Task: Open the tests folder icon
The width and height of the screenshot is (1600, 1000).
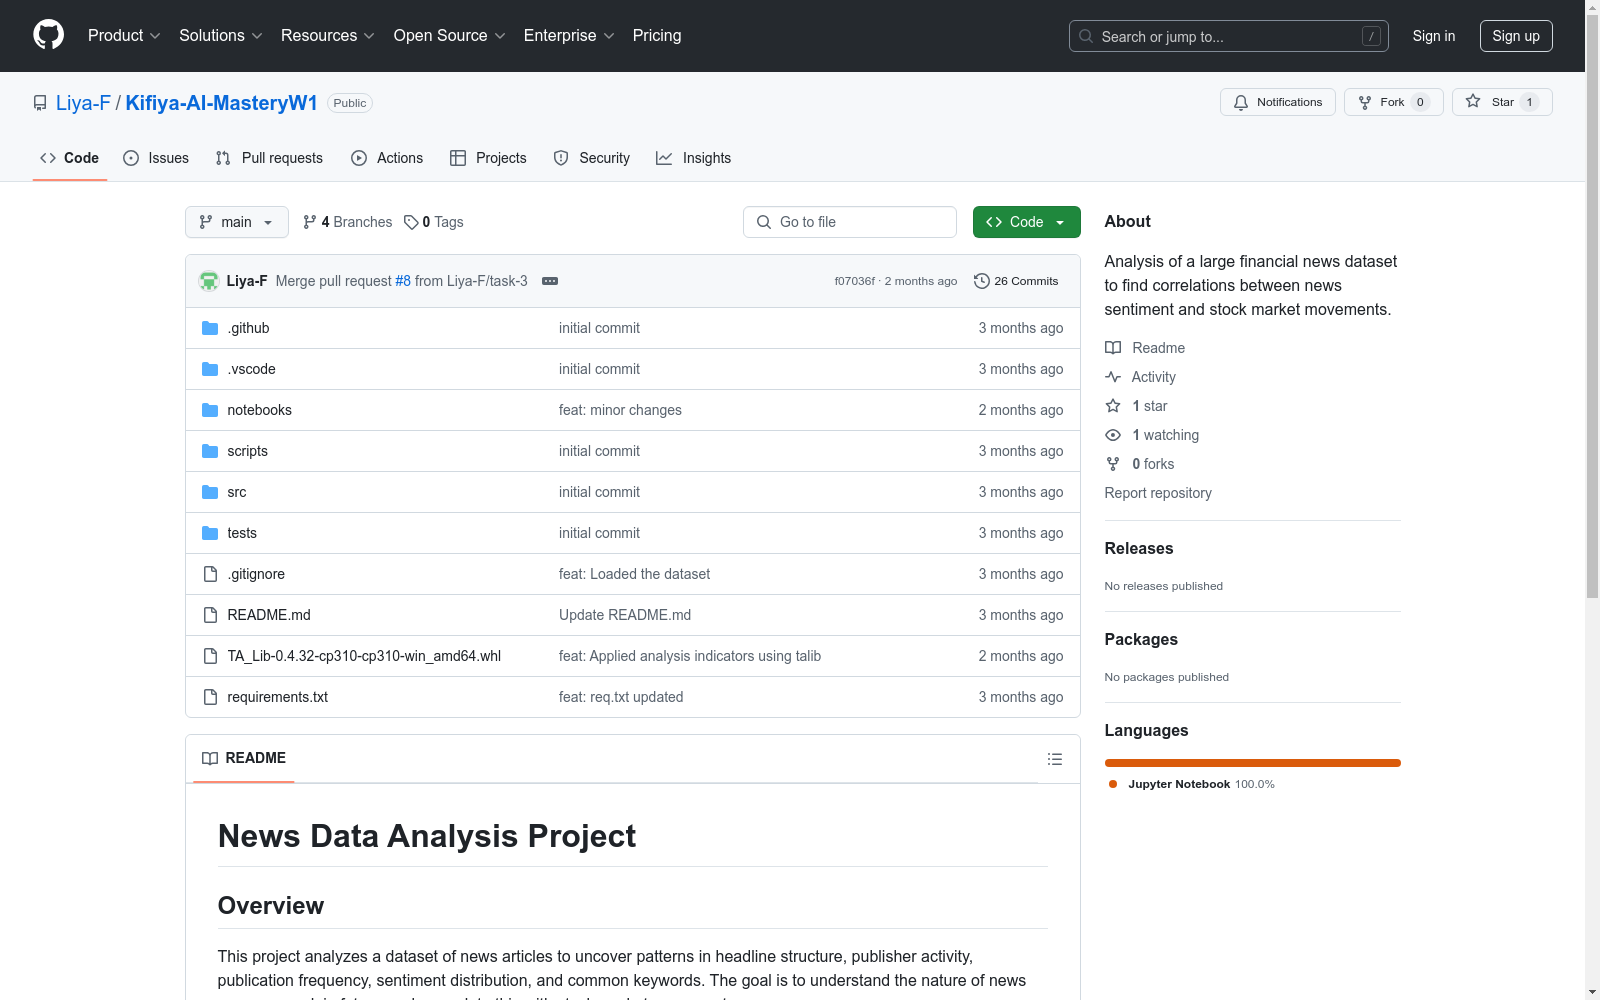Action: tap(210, 533)
